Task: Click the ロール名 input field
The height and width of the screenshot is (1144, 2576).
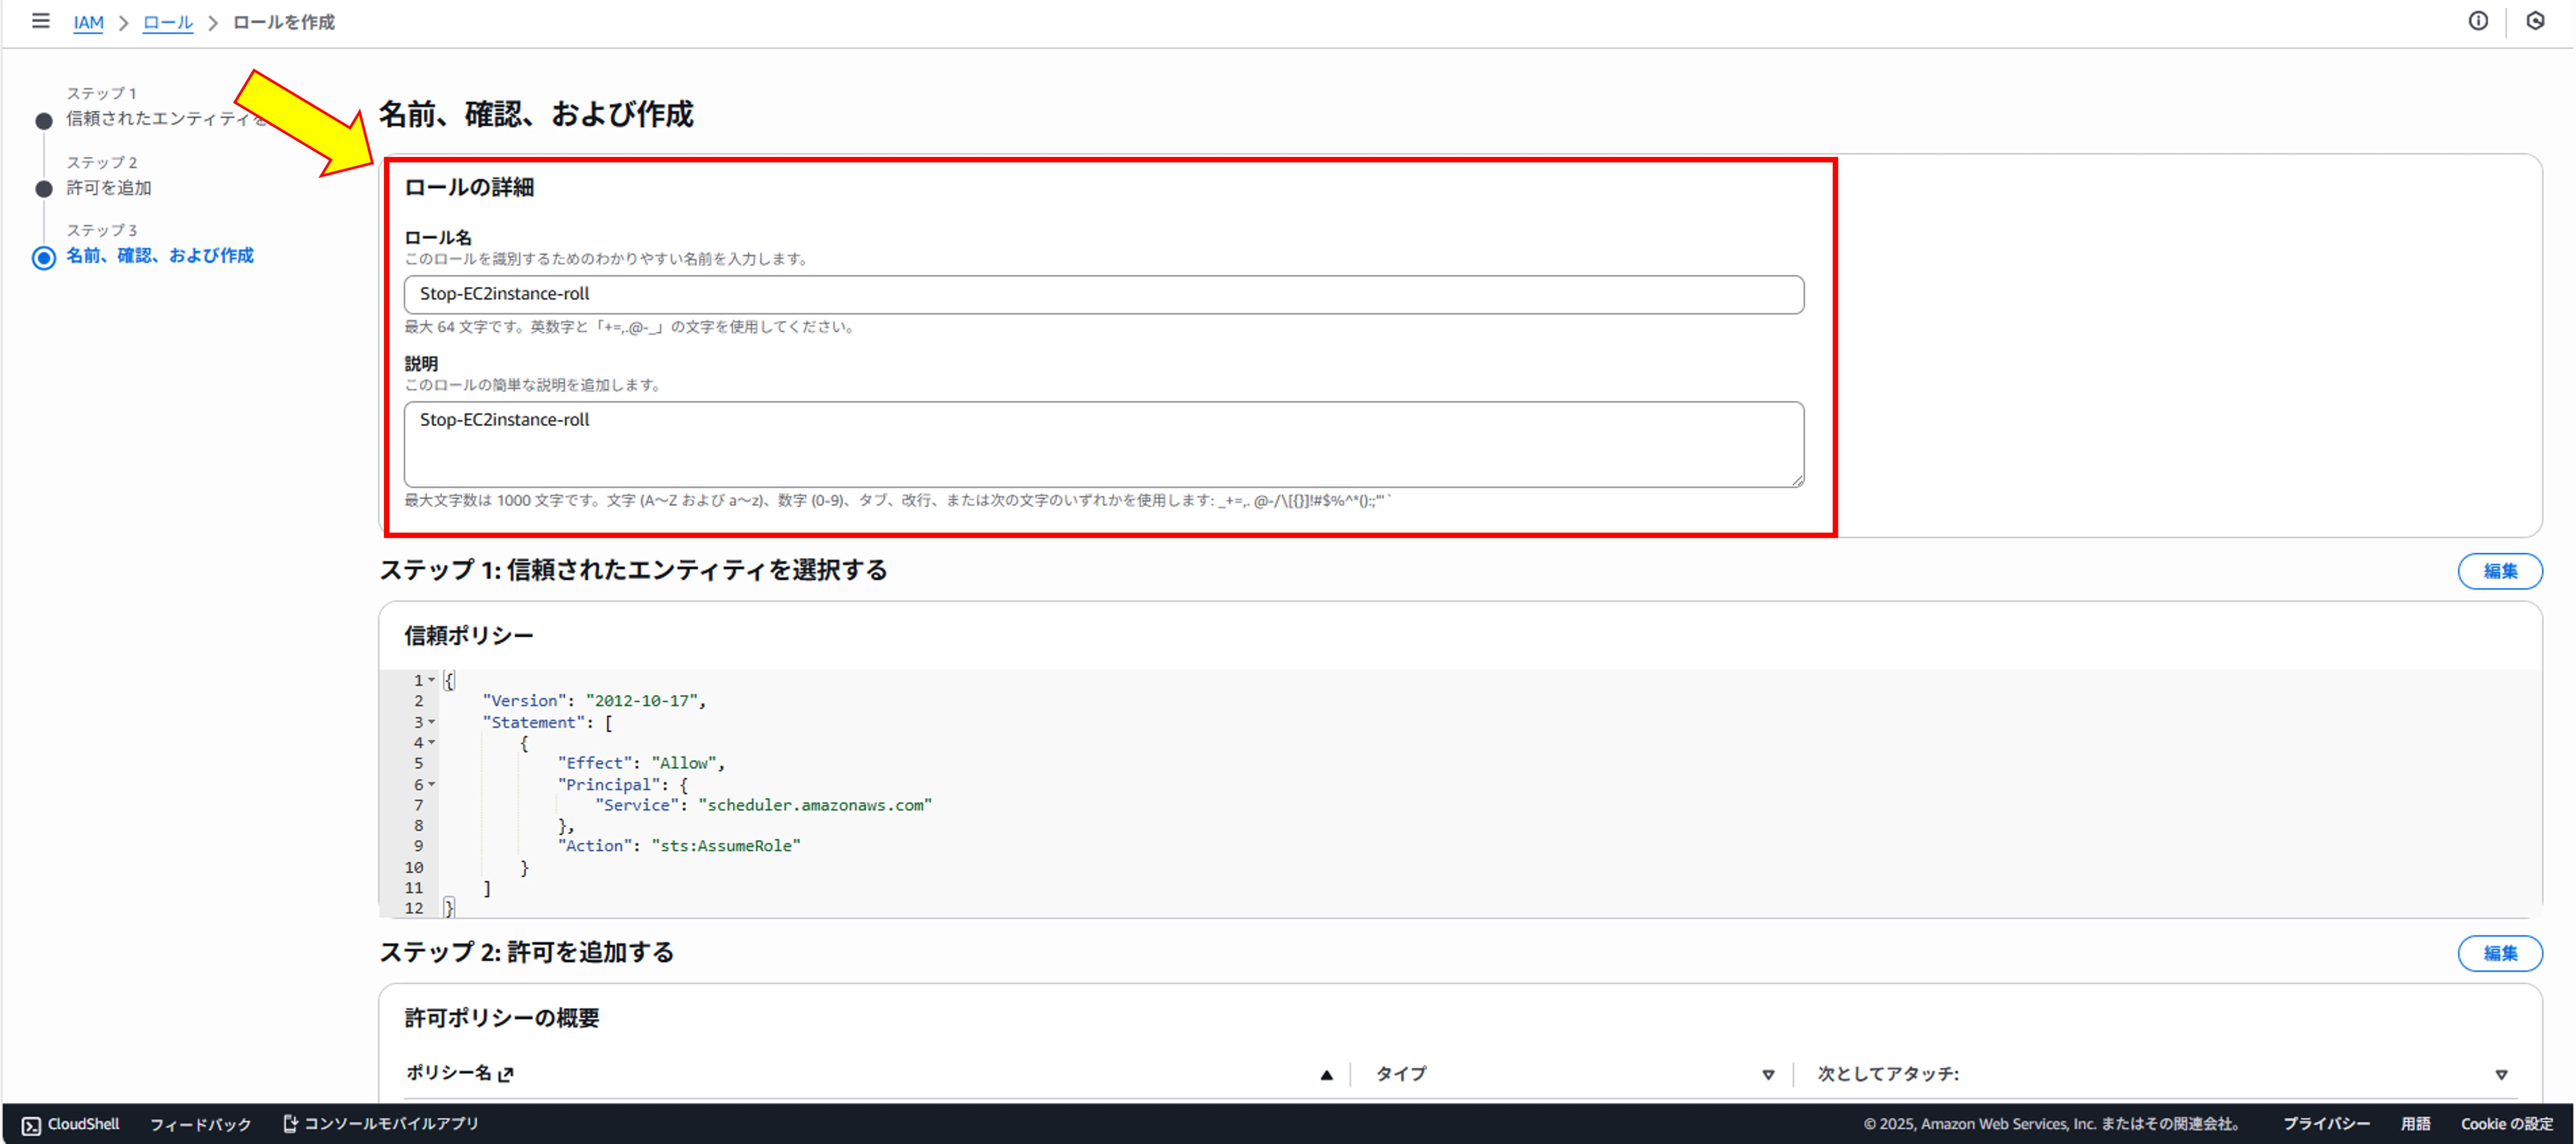Action: coord(1104,294)
